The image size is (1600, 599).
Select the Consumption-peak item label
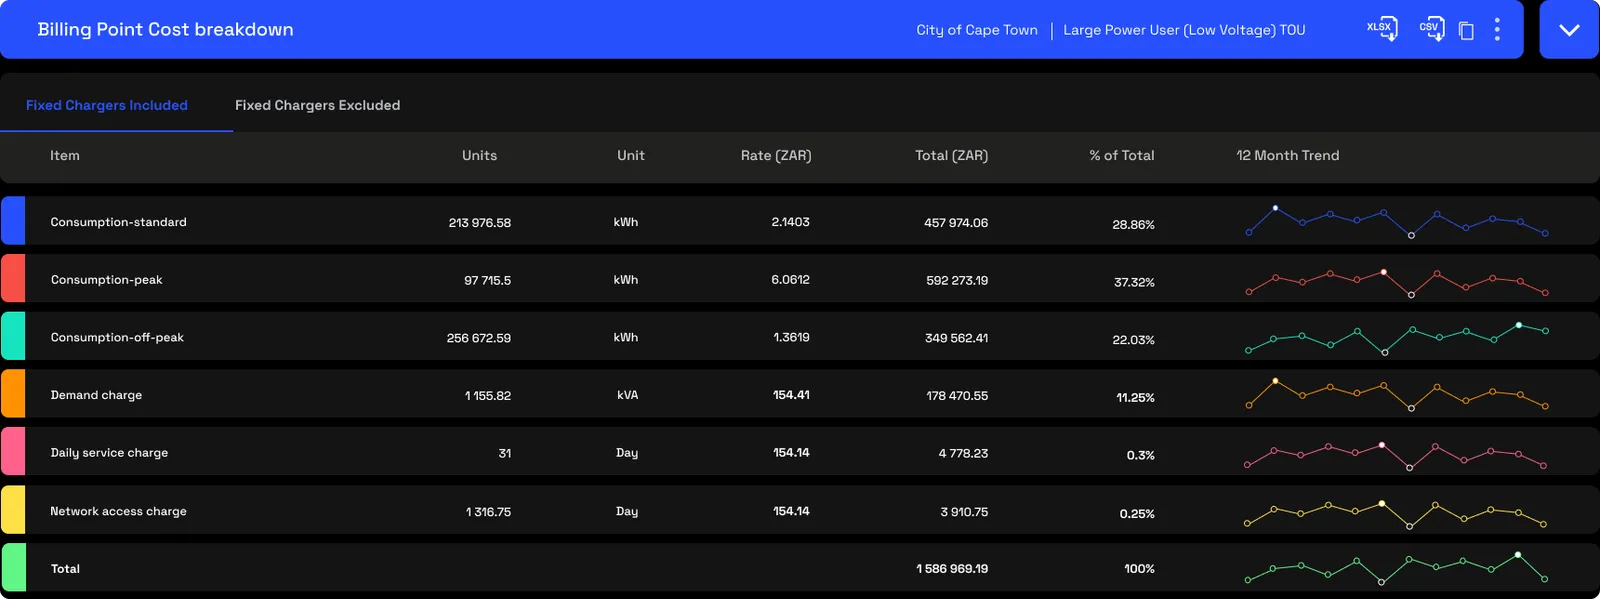pos(106,280)
